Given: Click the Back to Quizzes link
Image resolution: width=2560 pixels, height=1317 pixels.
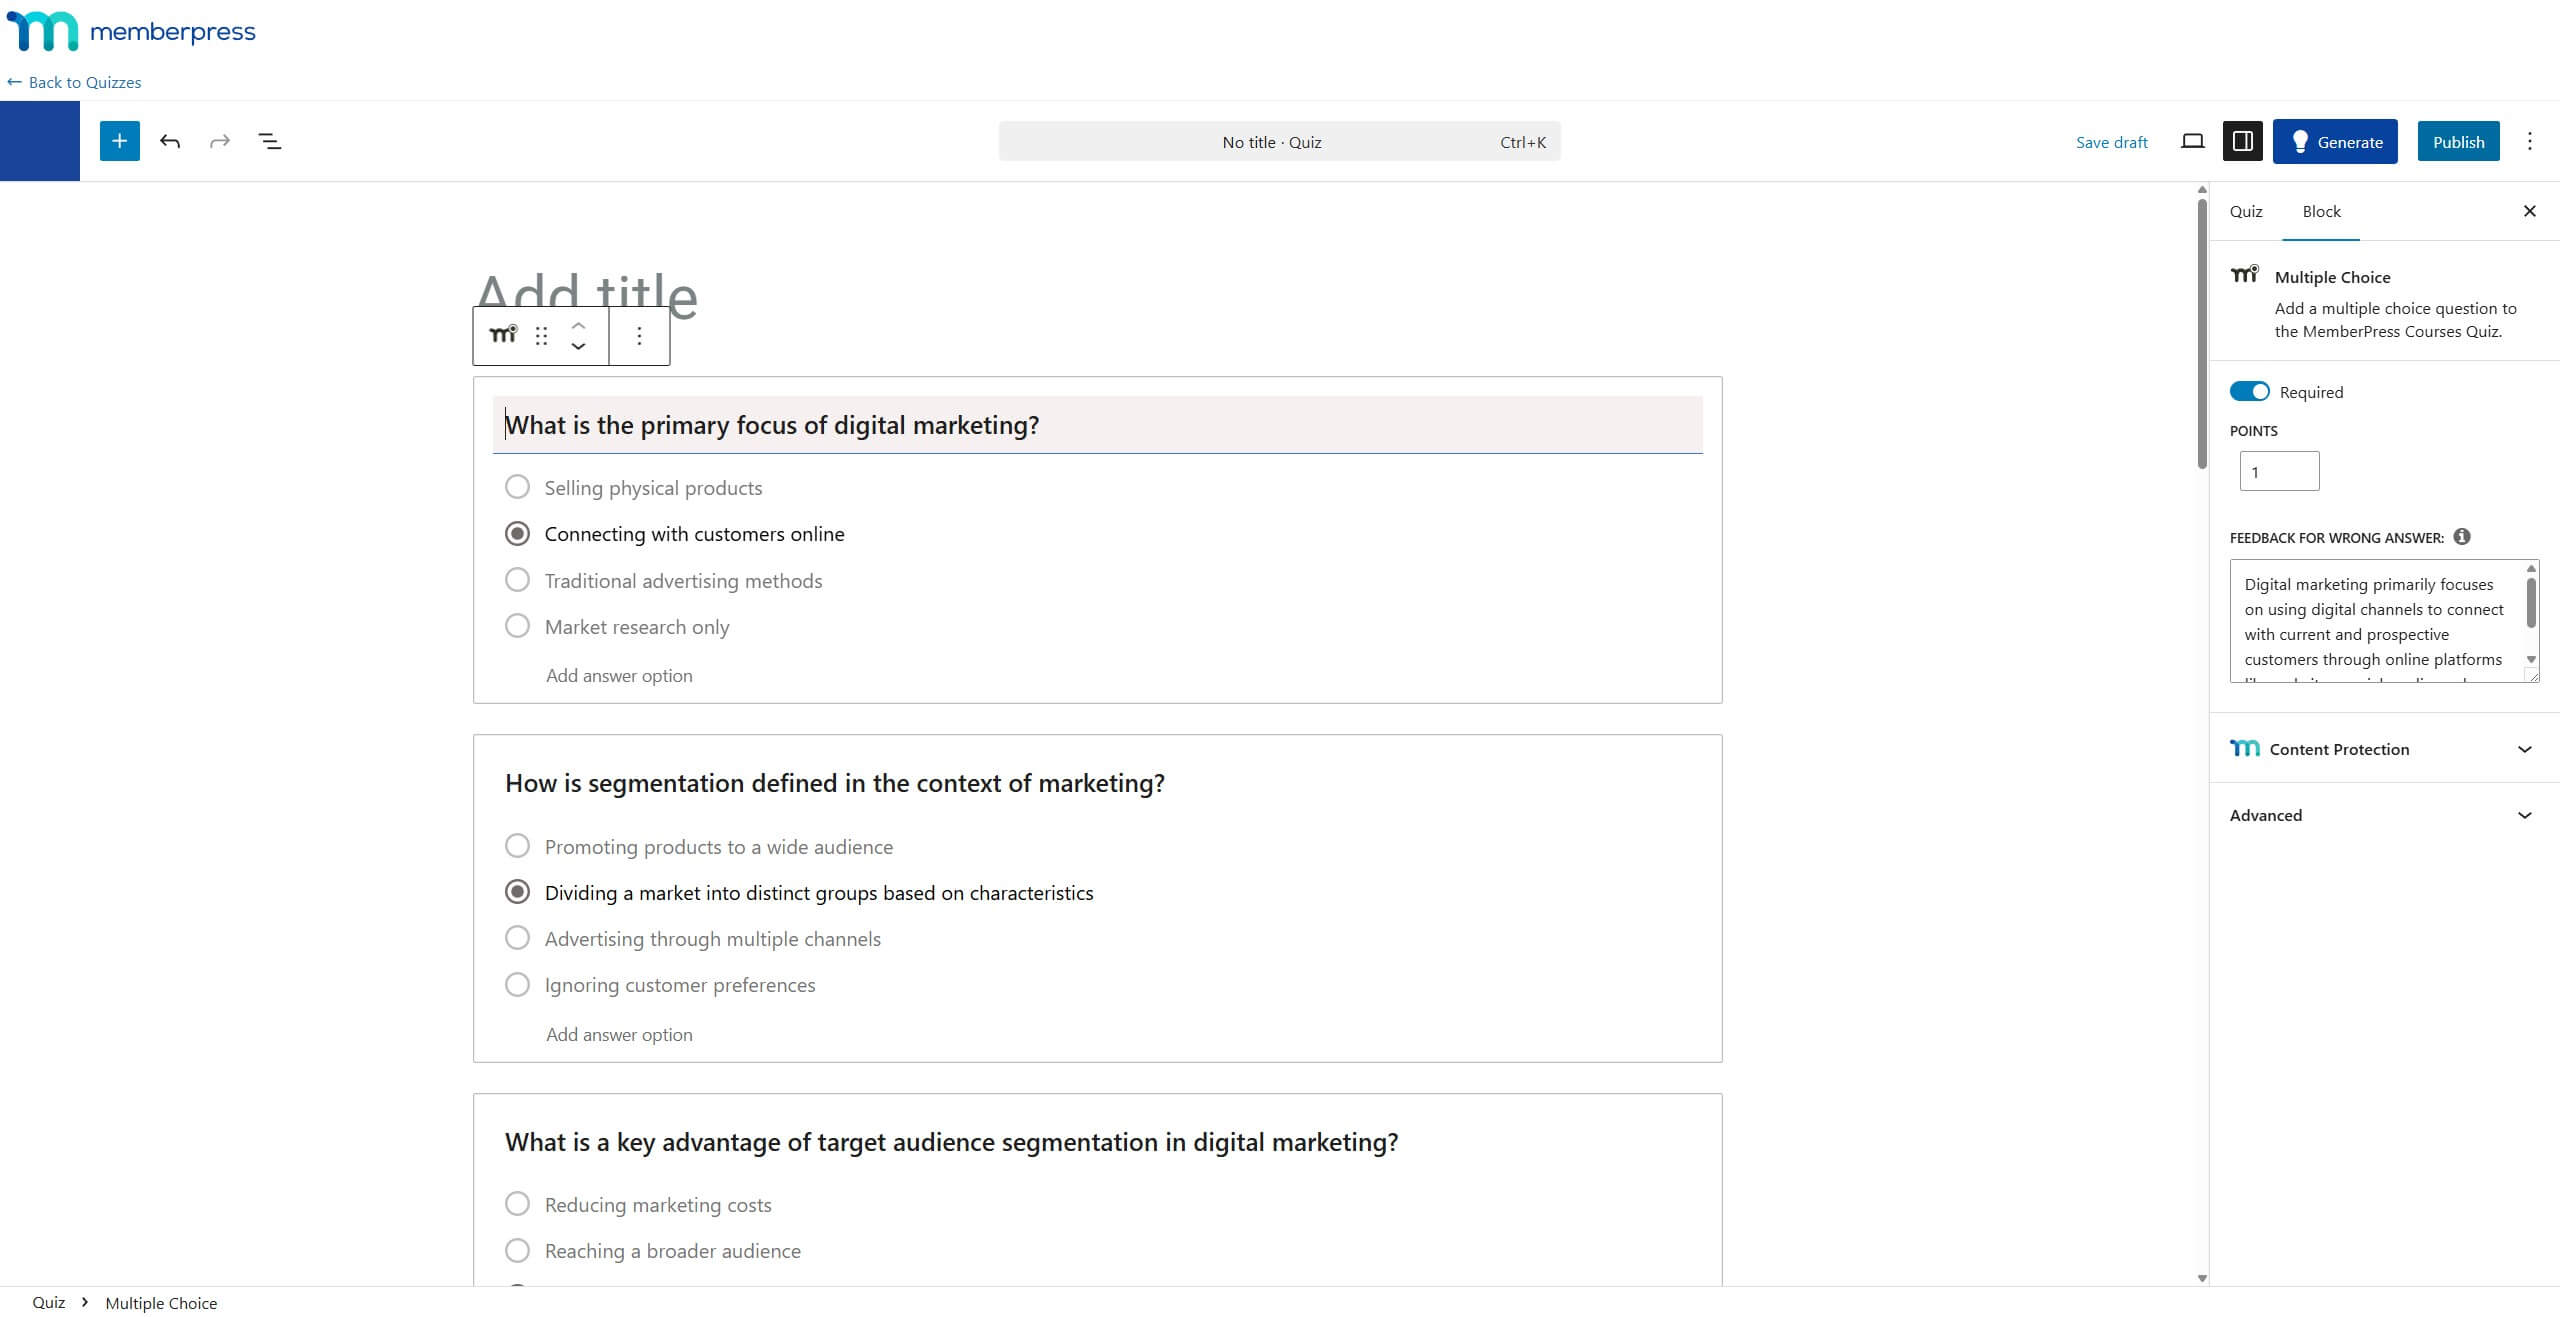Looking at the screenshot, I should [x=74, y=81].
